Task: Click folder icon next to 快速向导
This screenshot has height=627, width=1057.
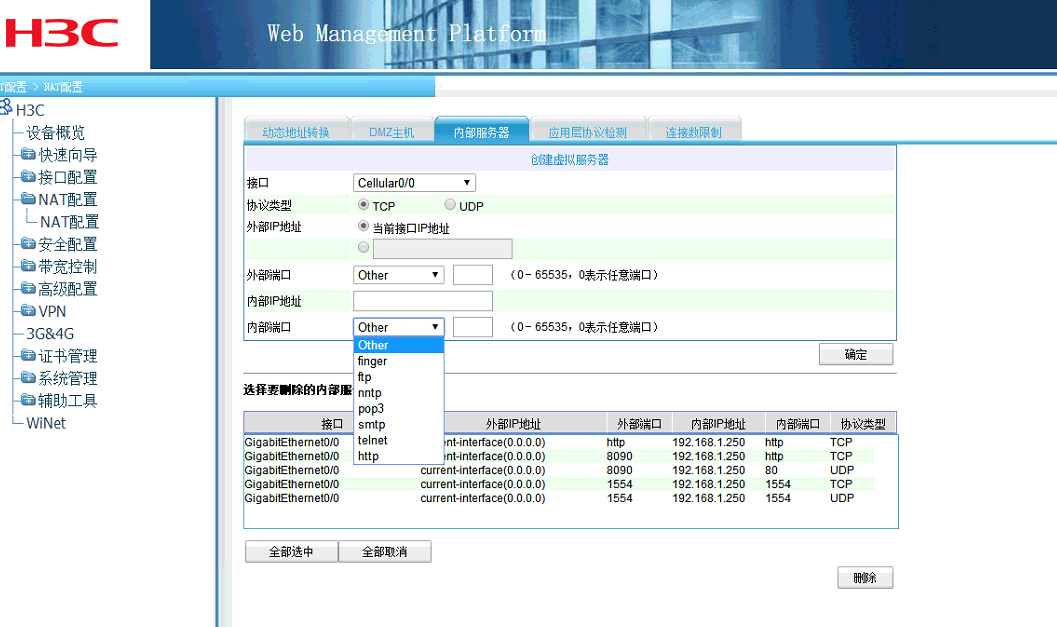Action: (x=28, y=154)
